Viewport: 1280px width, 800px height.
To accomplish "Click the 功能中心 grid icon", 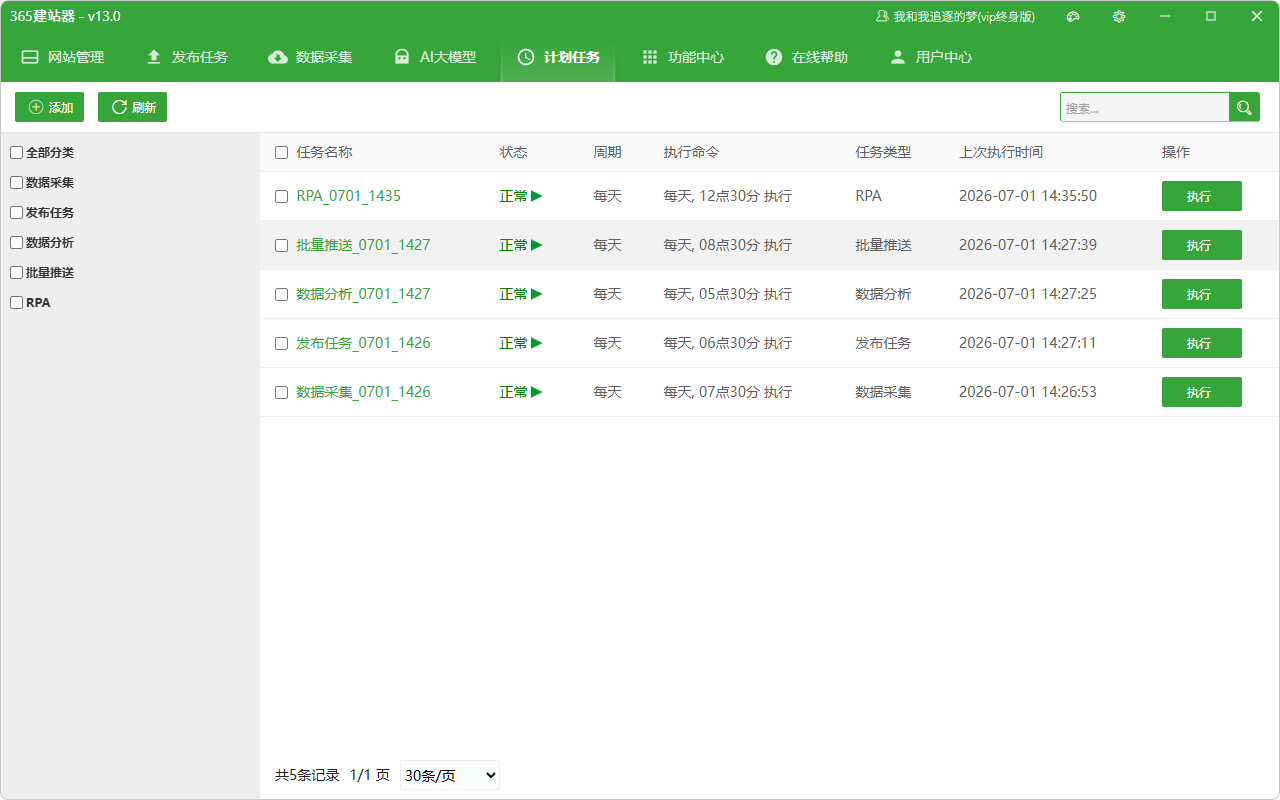I will (x=650, y=57).
